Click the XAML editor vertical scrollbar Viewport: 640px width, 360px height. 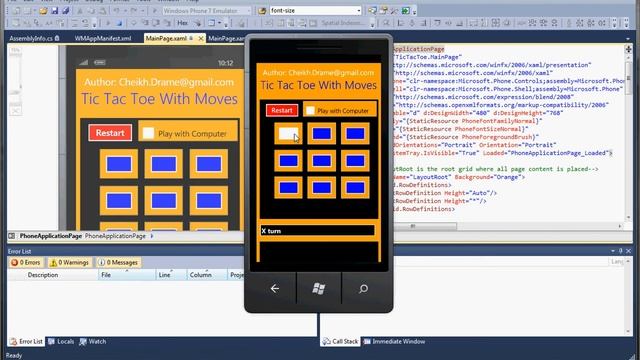(628, 137)
